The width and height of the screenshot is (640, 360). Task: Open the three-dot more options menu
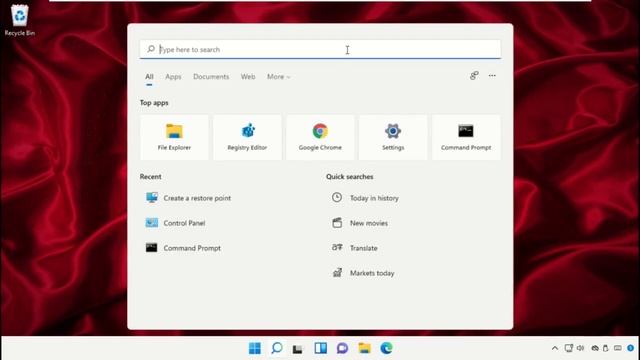[492, 76]
